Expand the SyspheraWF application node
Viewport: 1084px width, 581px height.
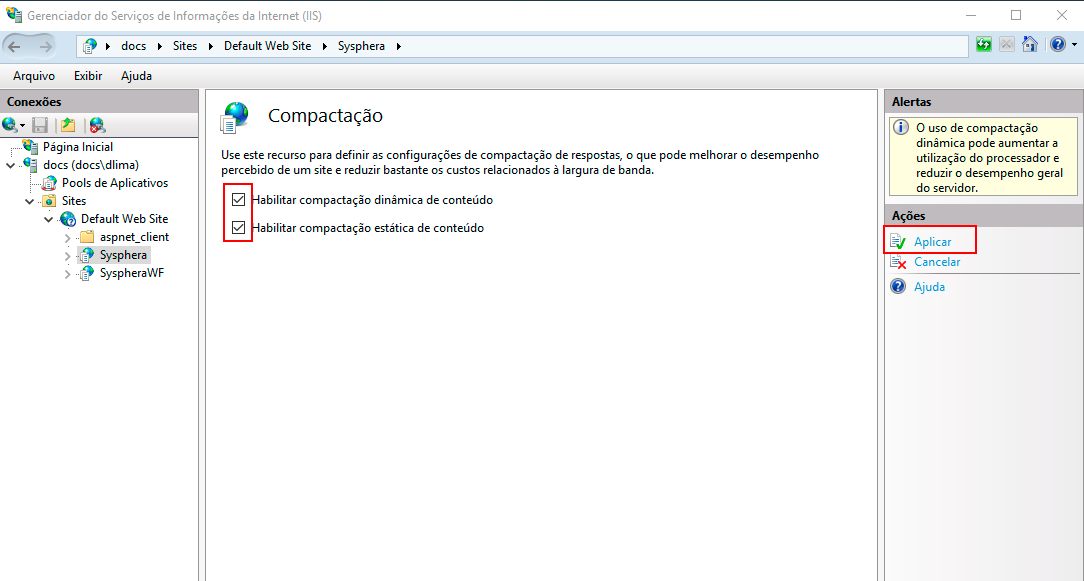pos(67,274)
